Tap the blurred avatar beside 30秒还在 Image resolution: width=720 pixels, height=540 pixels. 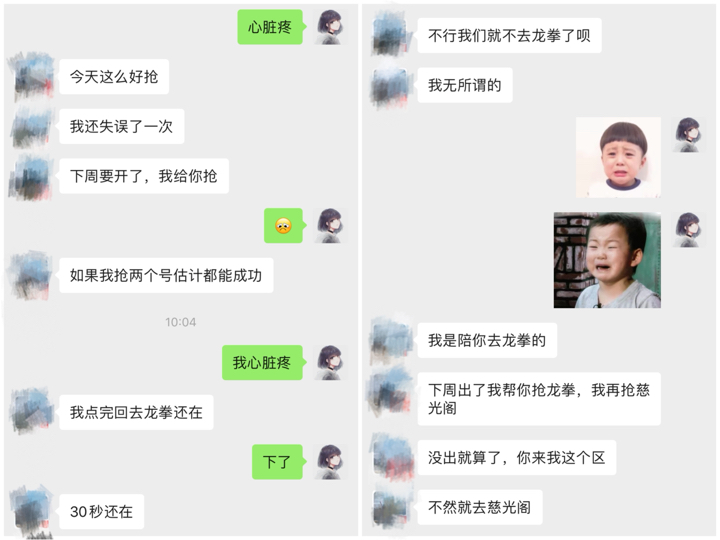(x=32, y=512)
